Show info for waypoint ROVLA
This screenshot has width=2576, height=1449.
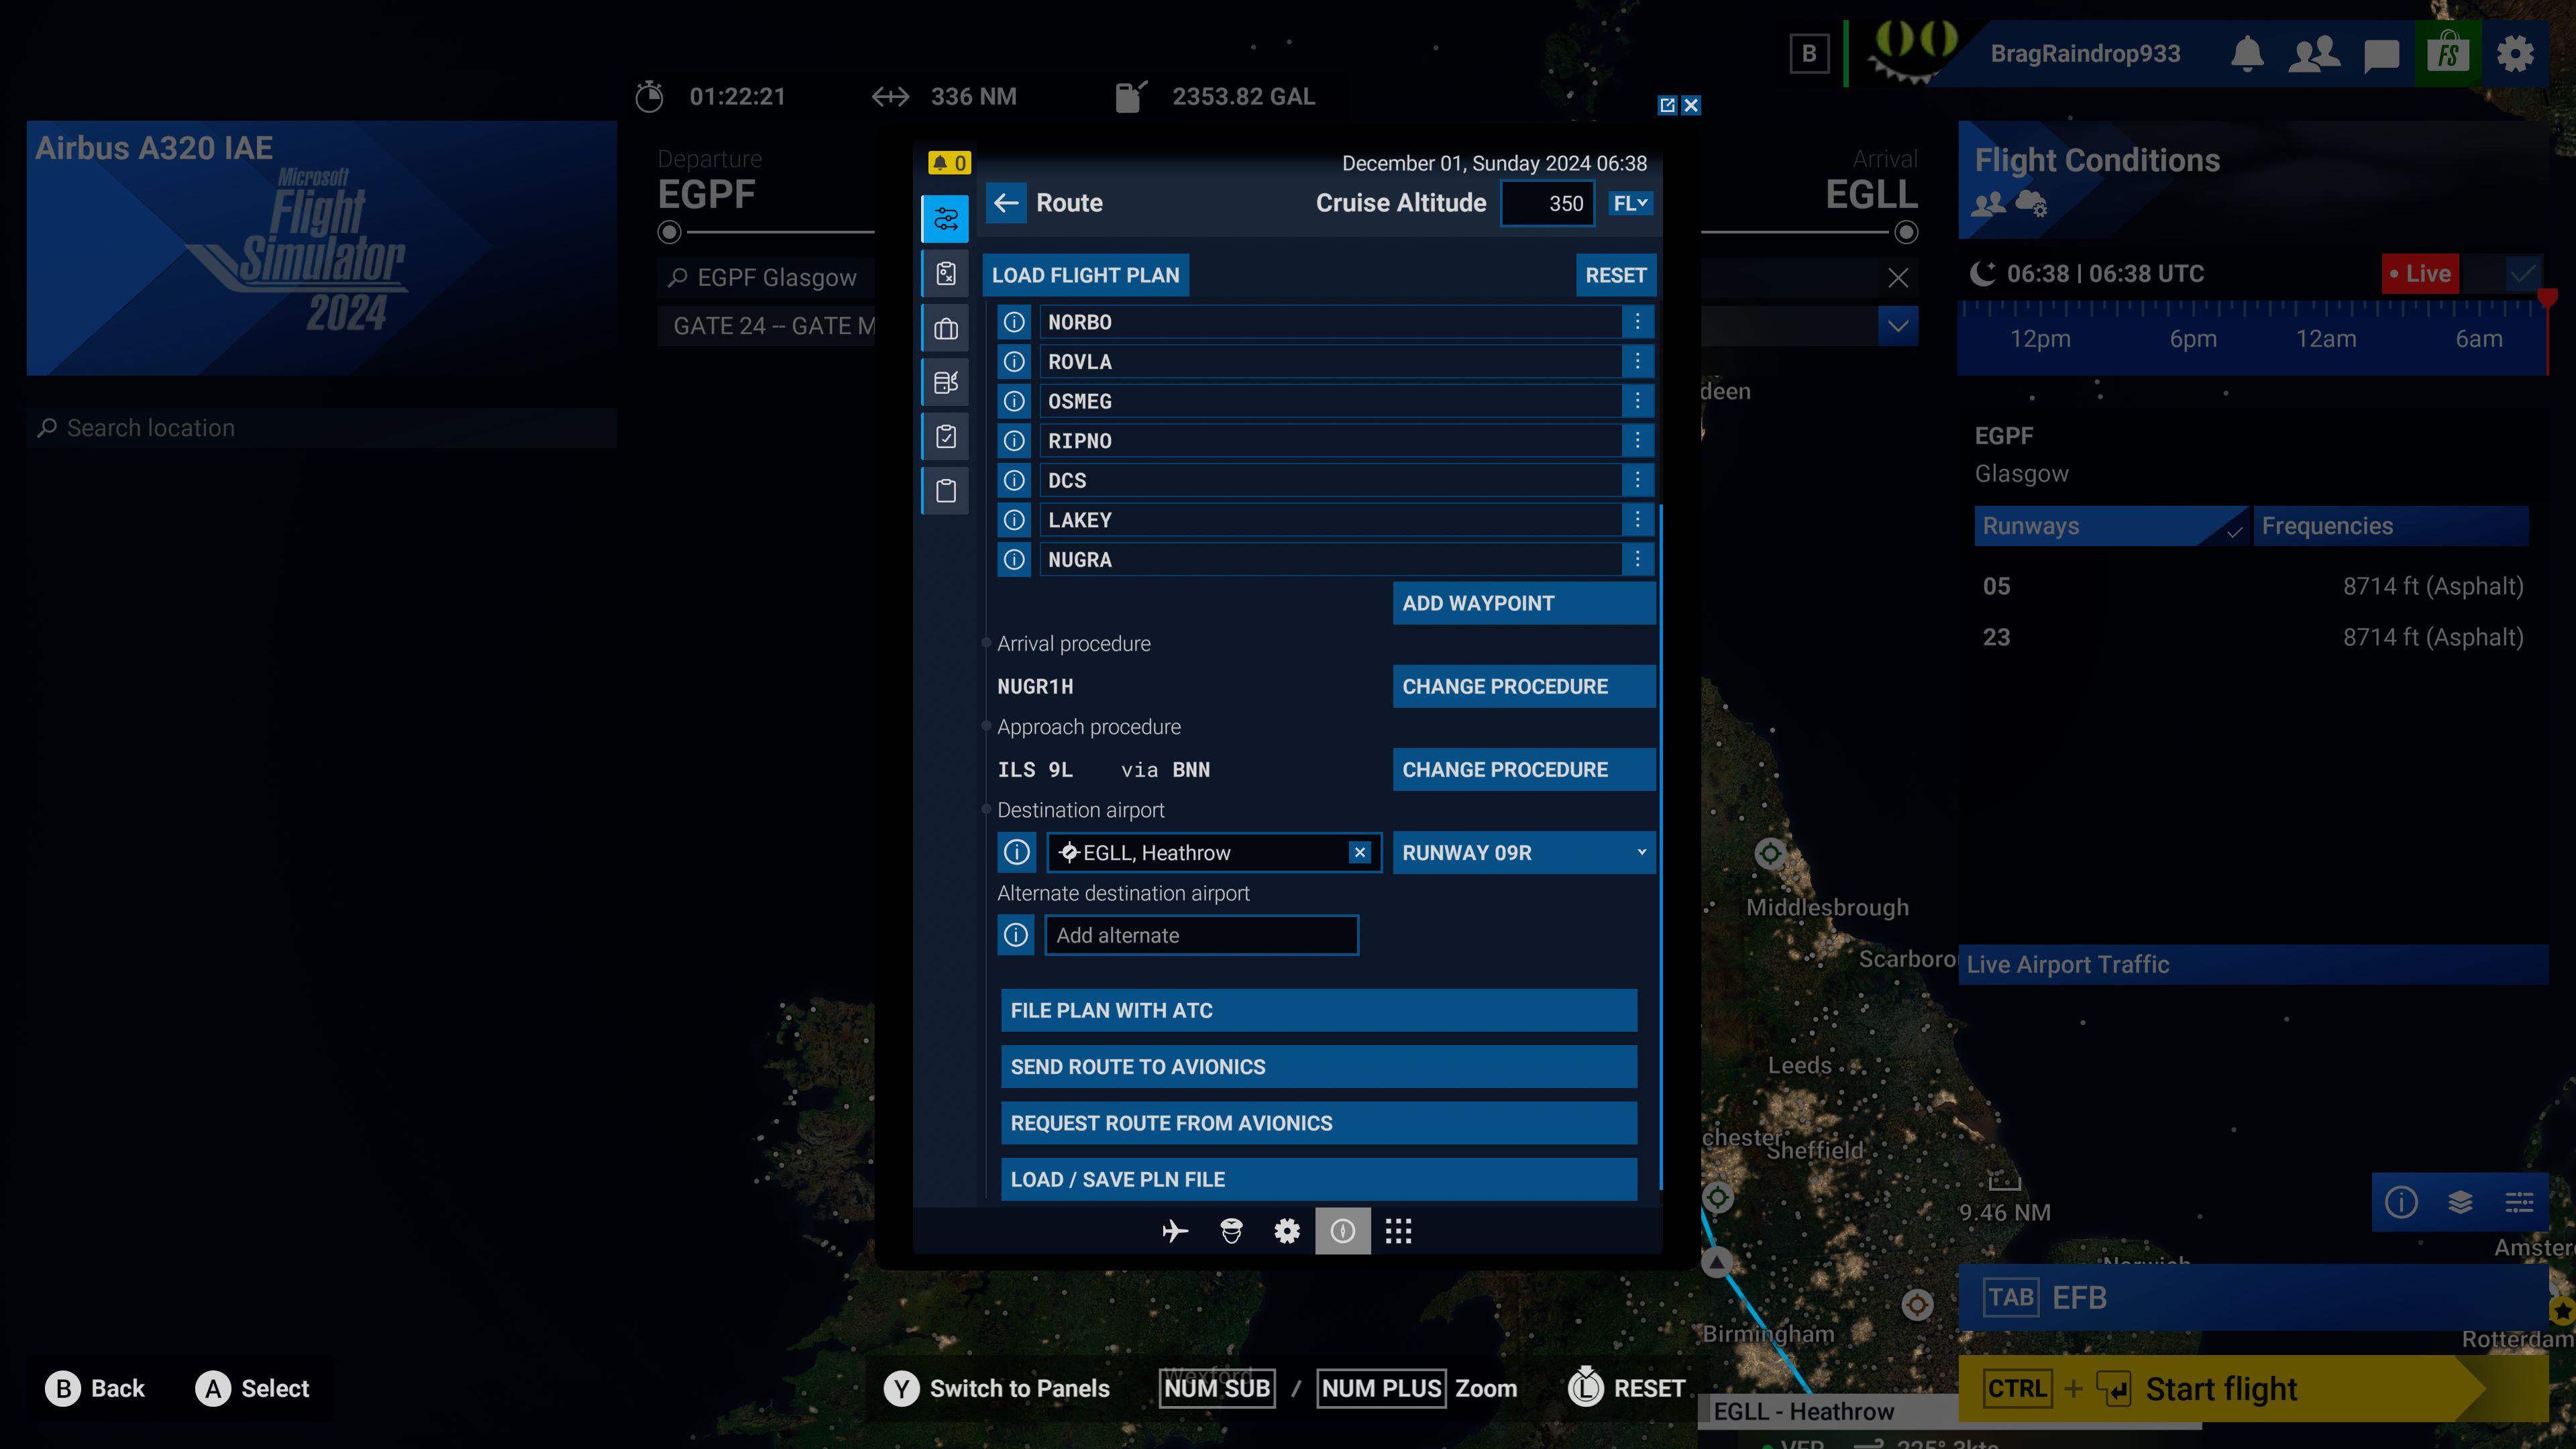pos(1014,361)
